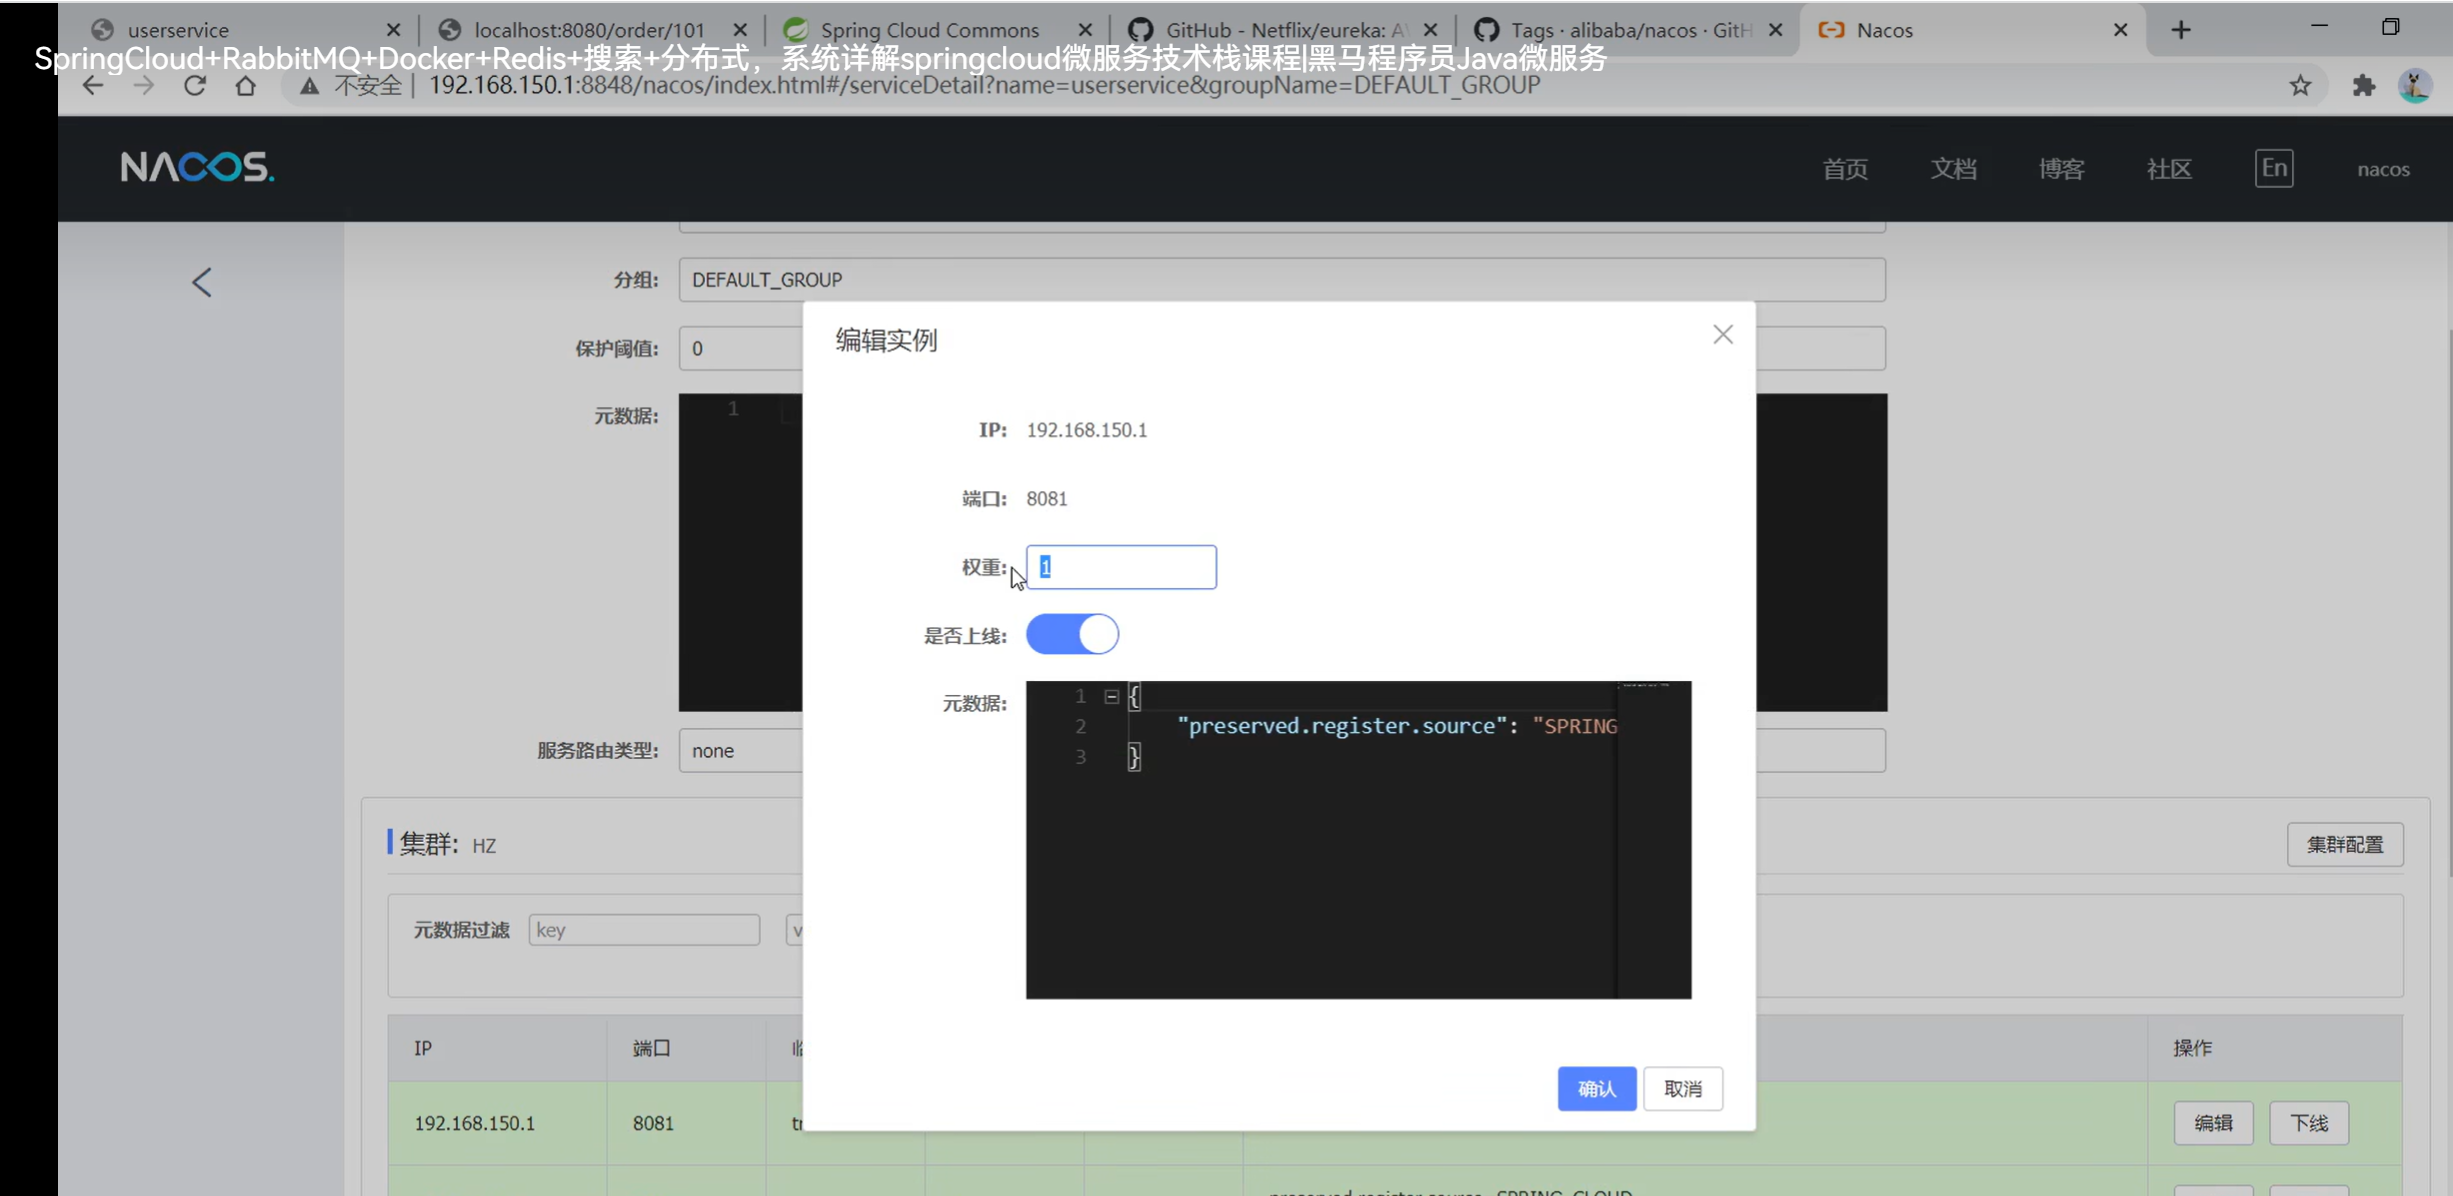Viewport: 2453px width, 1196px height.
Task: Click the browser reload icon
Action: click(195, 86)
